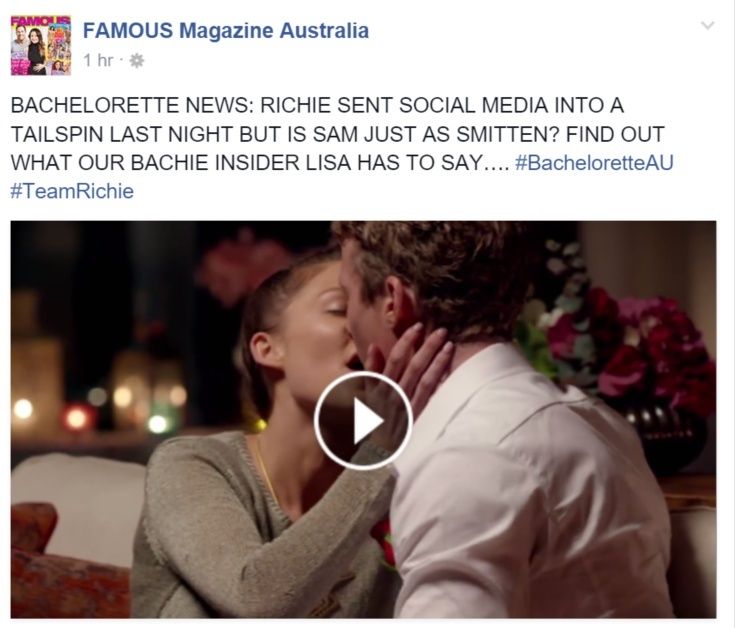Follow the #TeamRichie hashtag
Image resolution: width=735 pixels, height=628 pixels.
point(72,191)
